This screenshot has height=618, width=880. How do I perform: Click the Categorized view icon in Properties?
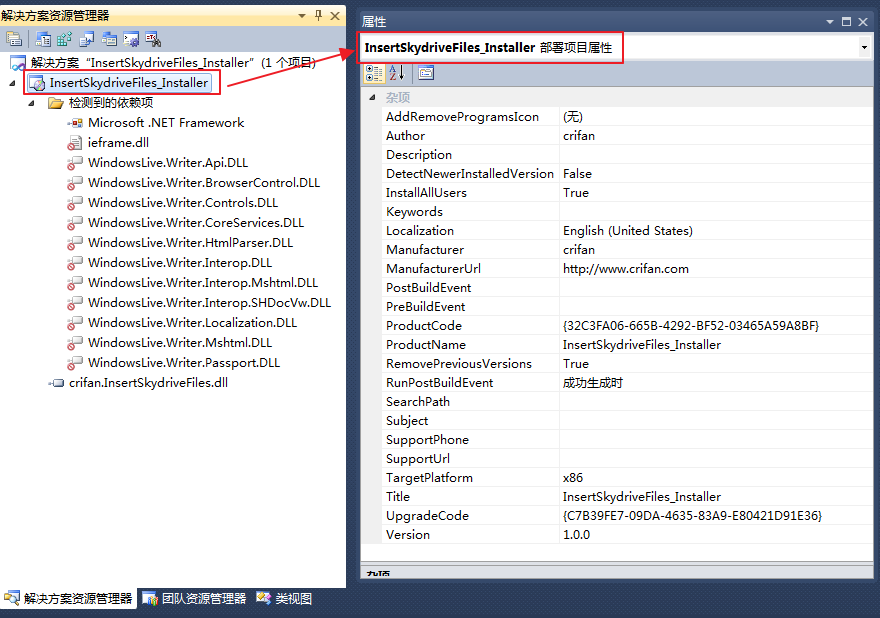click(x=374, y=73)
